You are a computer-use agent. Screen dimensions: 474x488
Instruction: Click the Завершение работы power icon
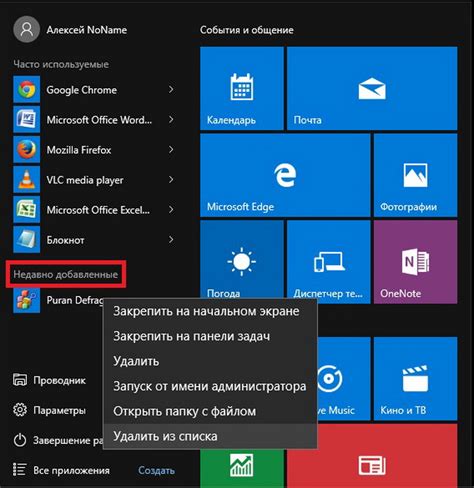20,440
